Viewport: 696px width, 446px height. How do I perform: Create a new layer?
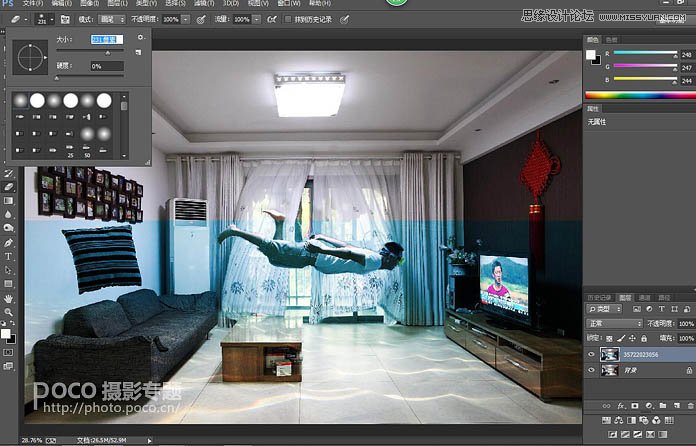(x=677, y=406)
